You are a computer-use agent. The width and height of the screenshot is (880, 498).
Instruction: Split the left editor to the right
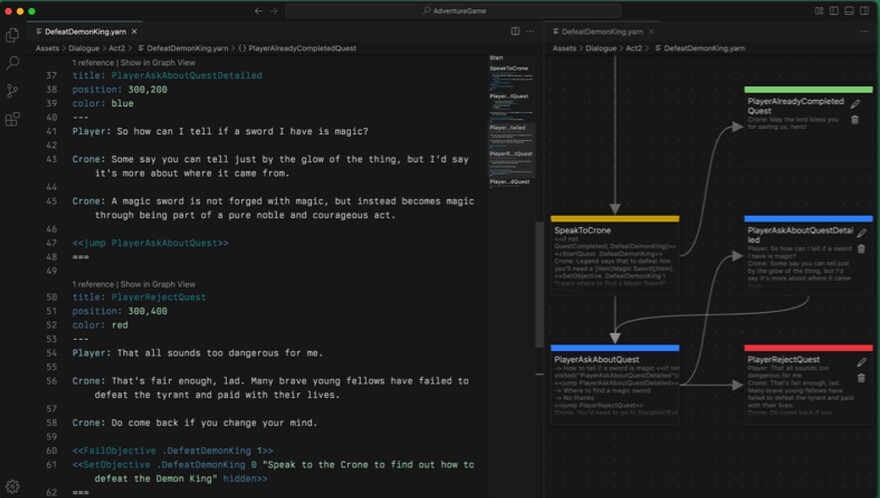[515, 31]
